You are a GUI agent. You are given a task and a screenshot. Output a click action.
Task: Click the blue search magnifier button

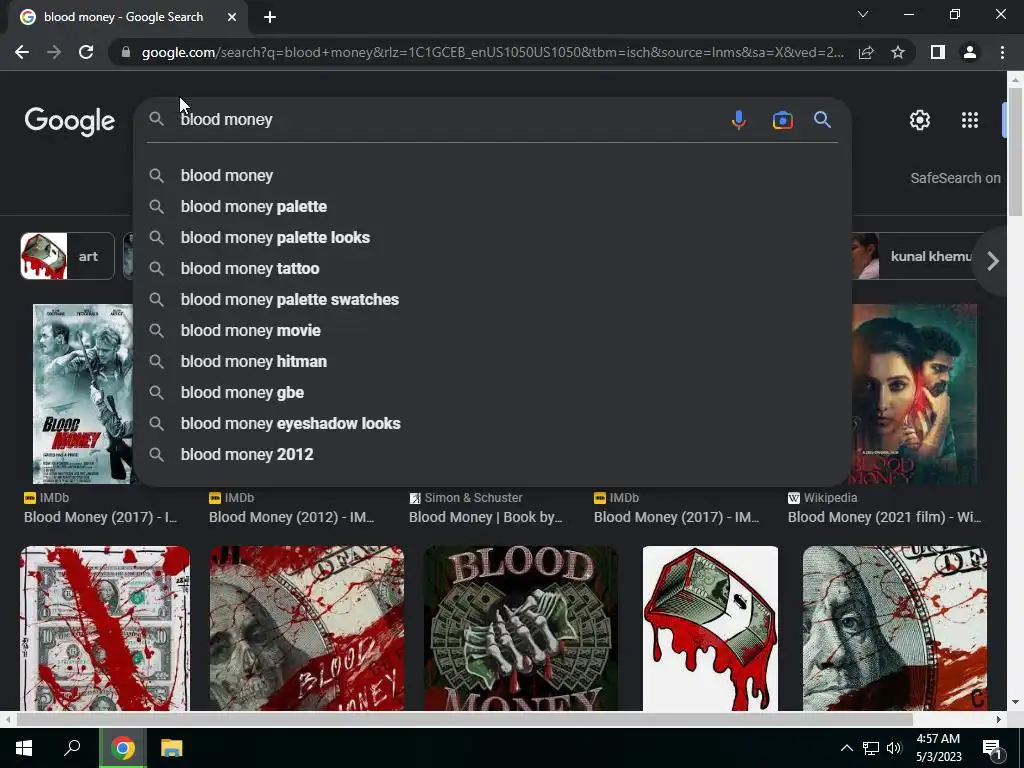[x=822, y=120]
